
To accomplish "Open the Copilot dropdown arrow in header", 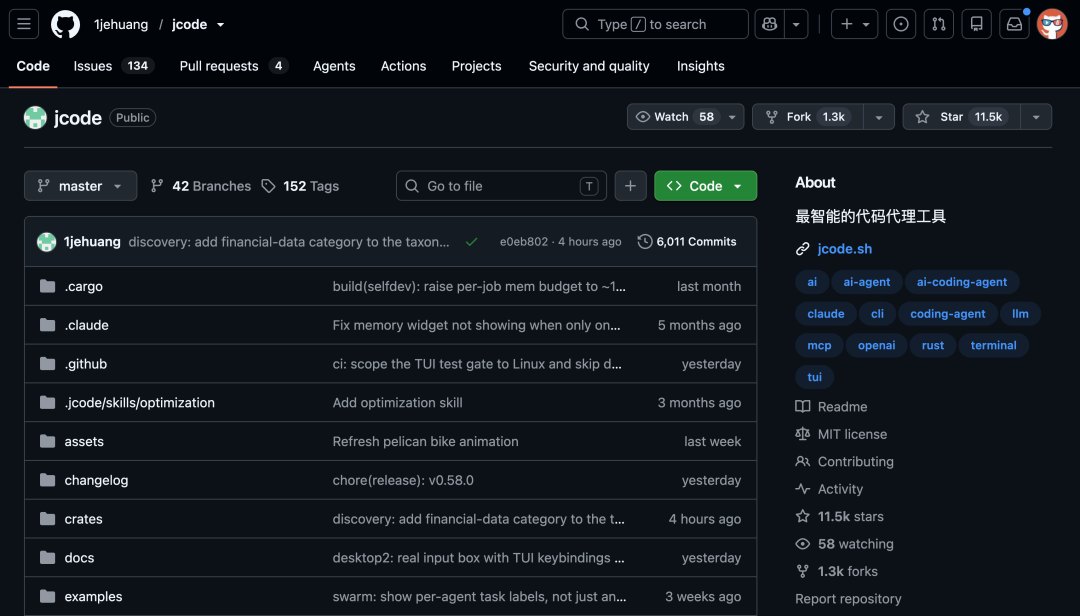I will click(x=796, y=24).
